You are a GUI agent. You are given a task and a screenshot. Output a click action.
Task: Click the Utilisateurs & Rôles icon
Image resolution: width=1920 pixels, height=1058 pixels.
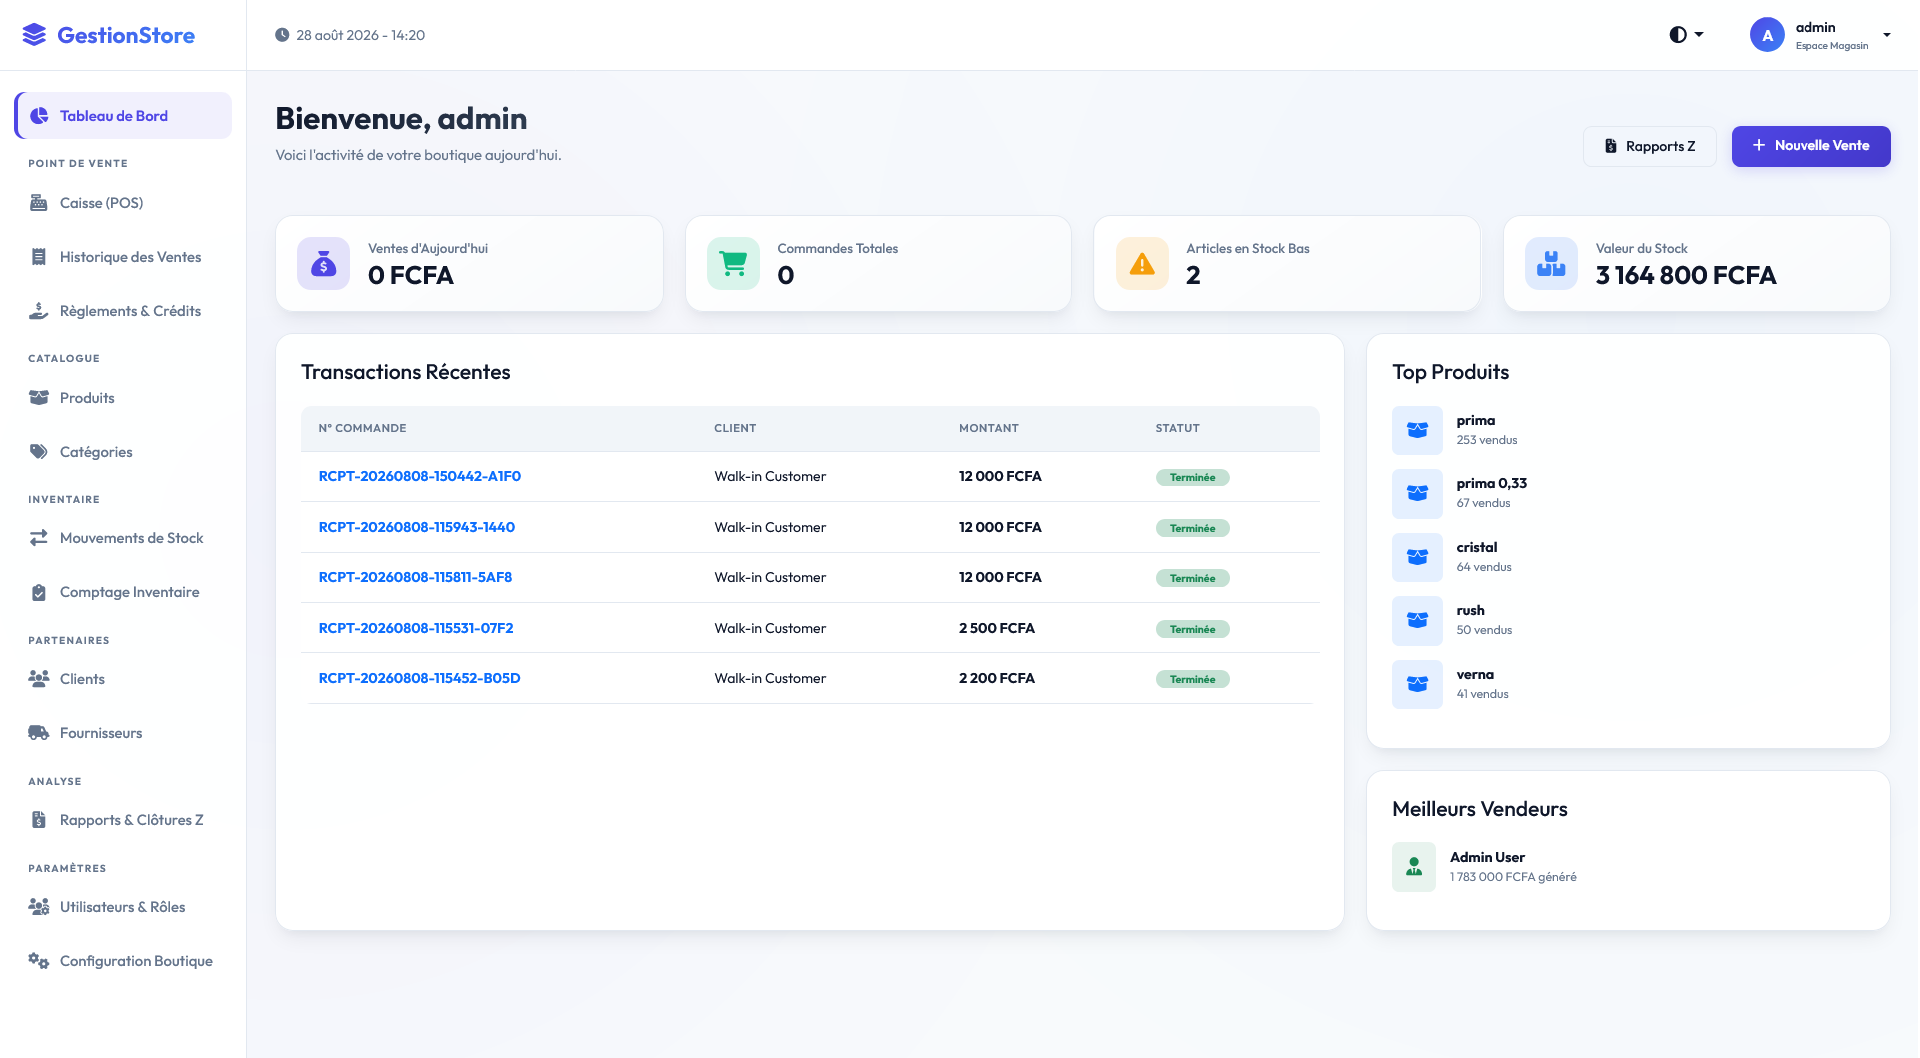pyautogui.click(x=39, y=907)
